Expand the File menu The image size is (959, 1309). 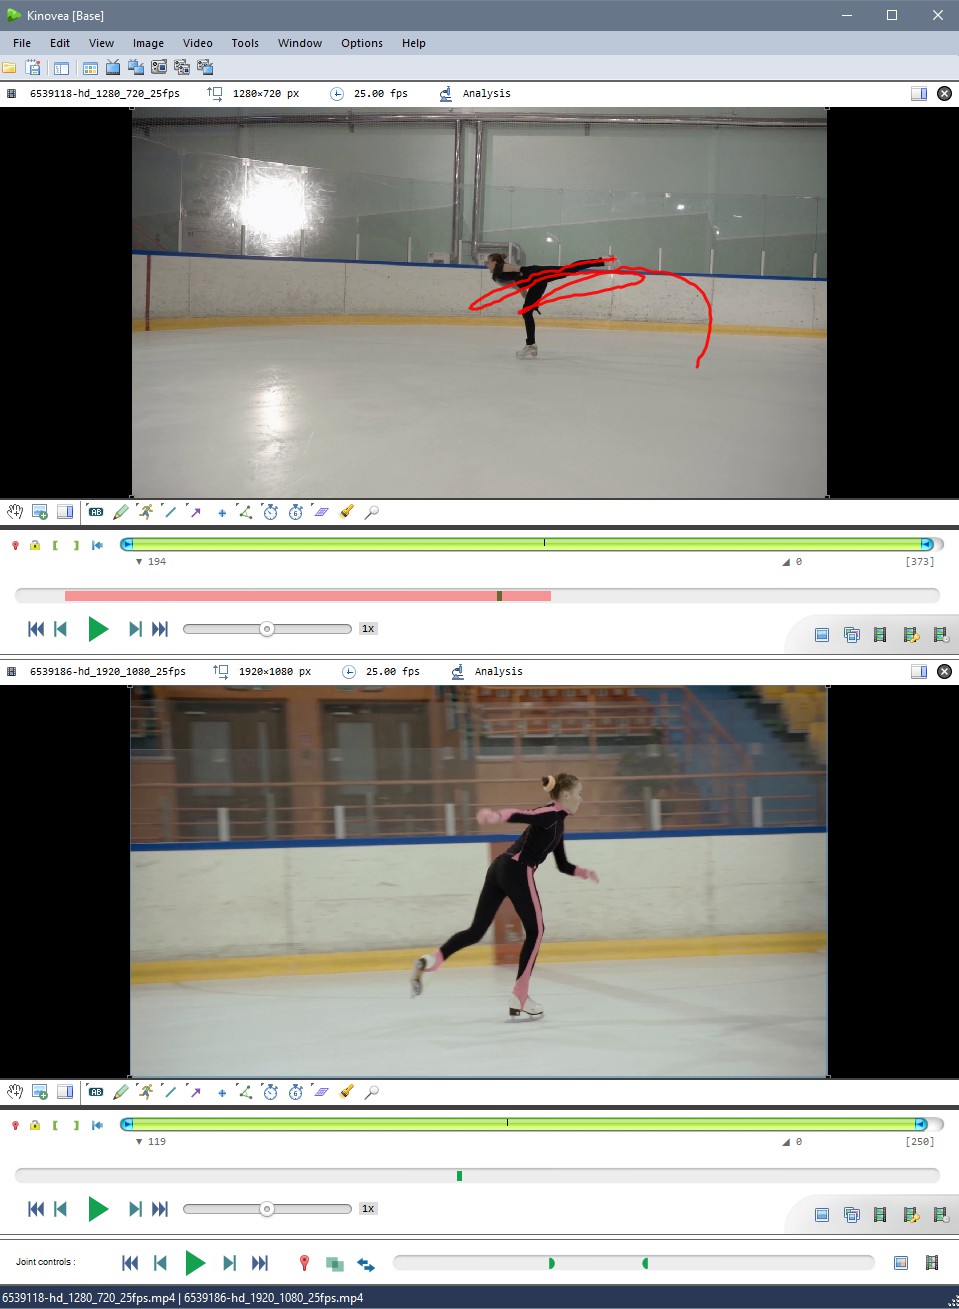[x=22, y=43]
